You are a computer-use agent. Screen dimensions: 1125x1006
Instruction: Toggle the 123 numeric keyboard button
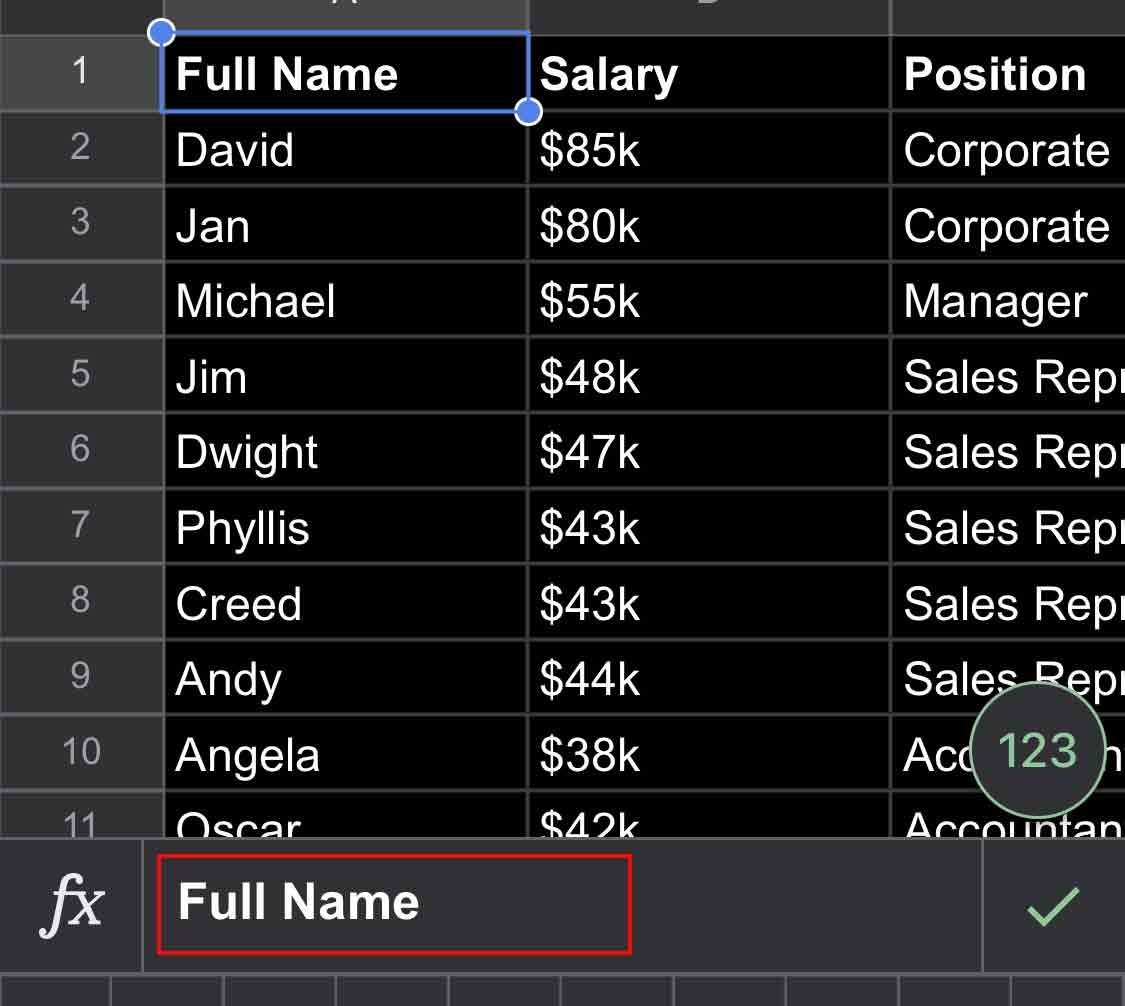(1037, 750)
